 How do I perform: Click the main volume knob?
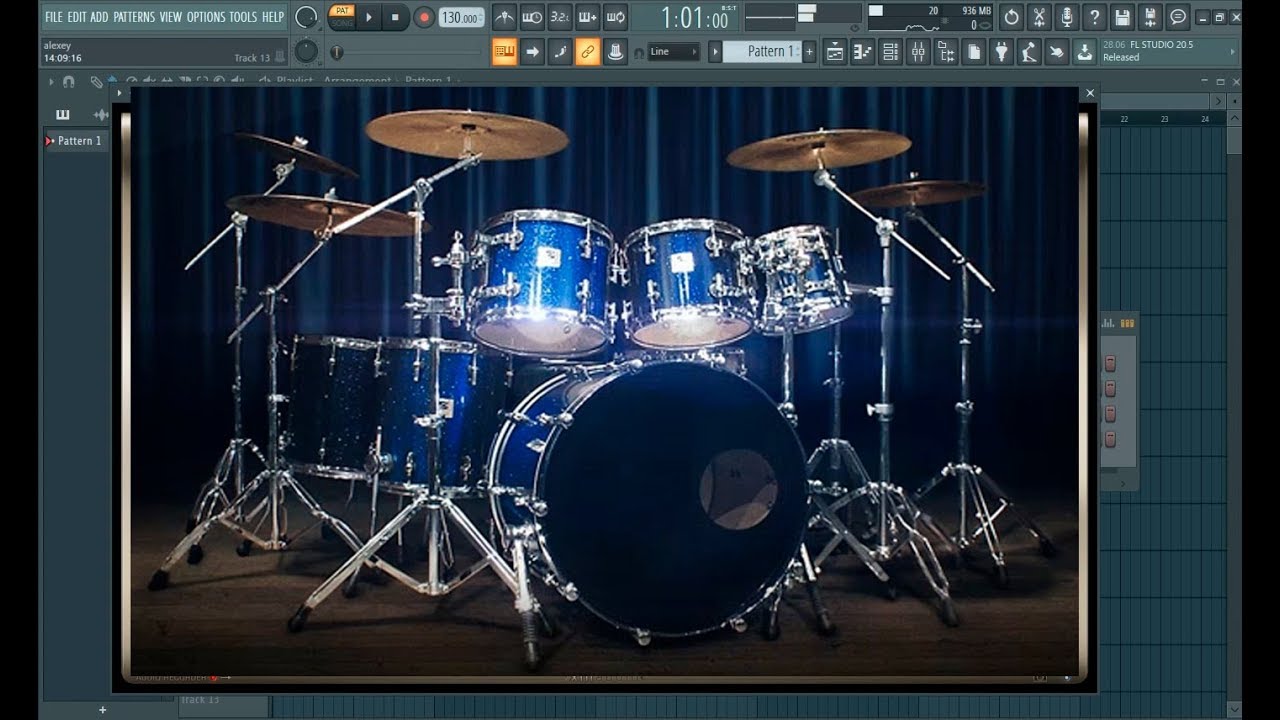[307, 17]
